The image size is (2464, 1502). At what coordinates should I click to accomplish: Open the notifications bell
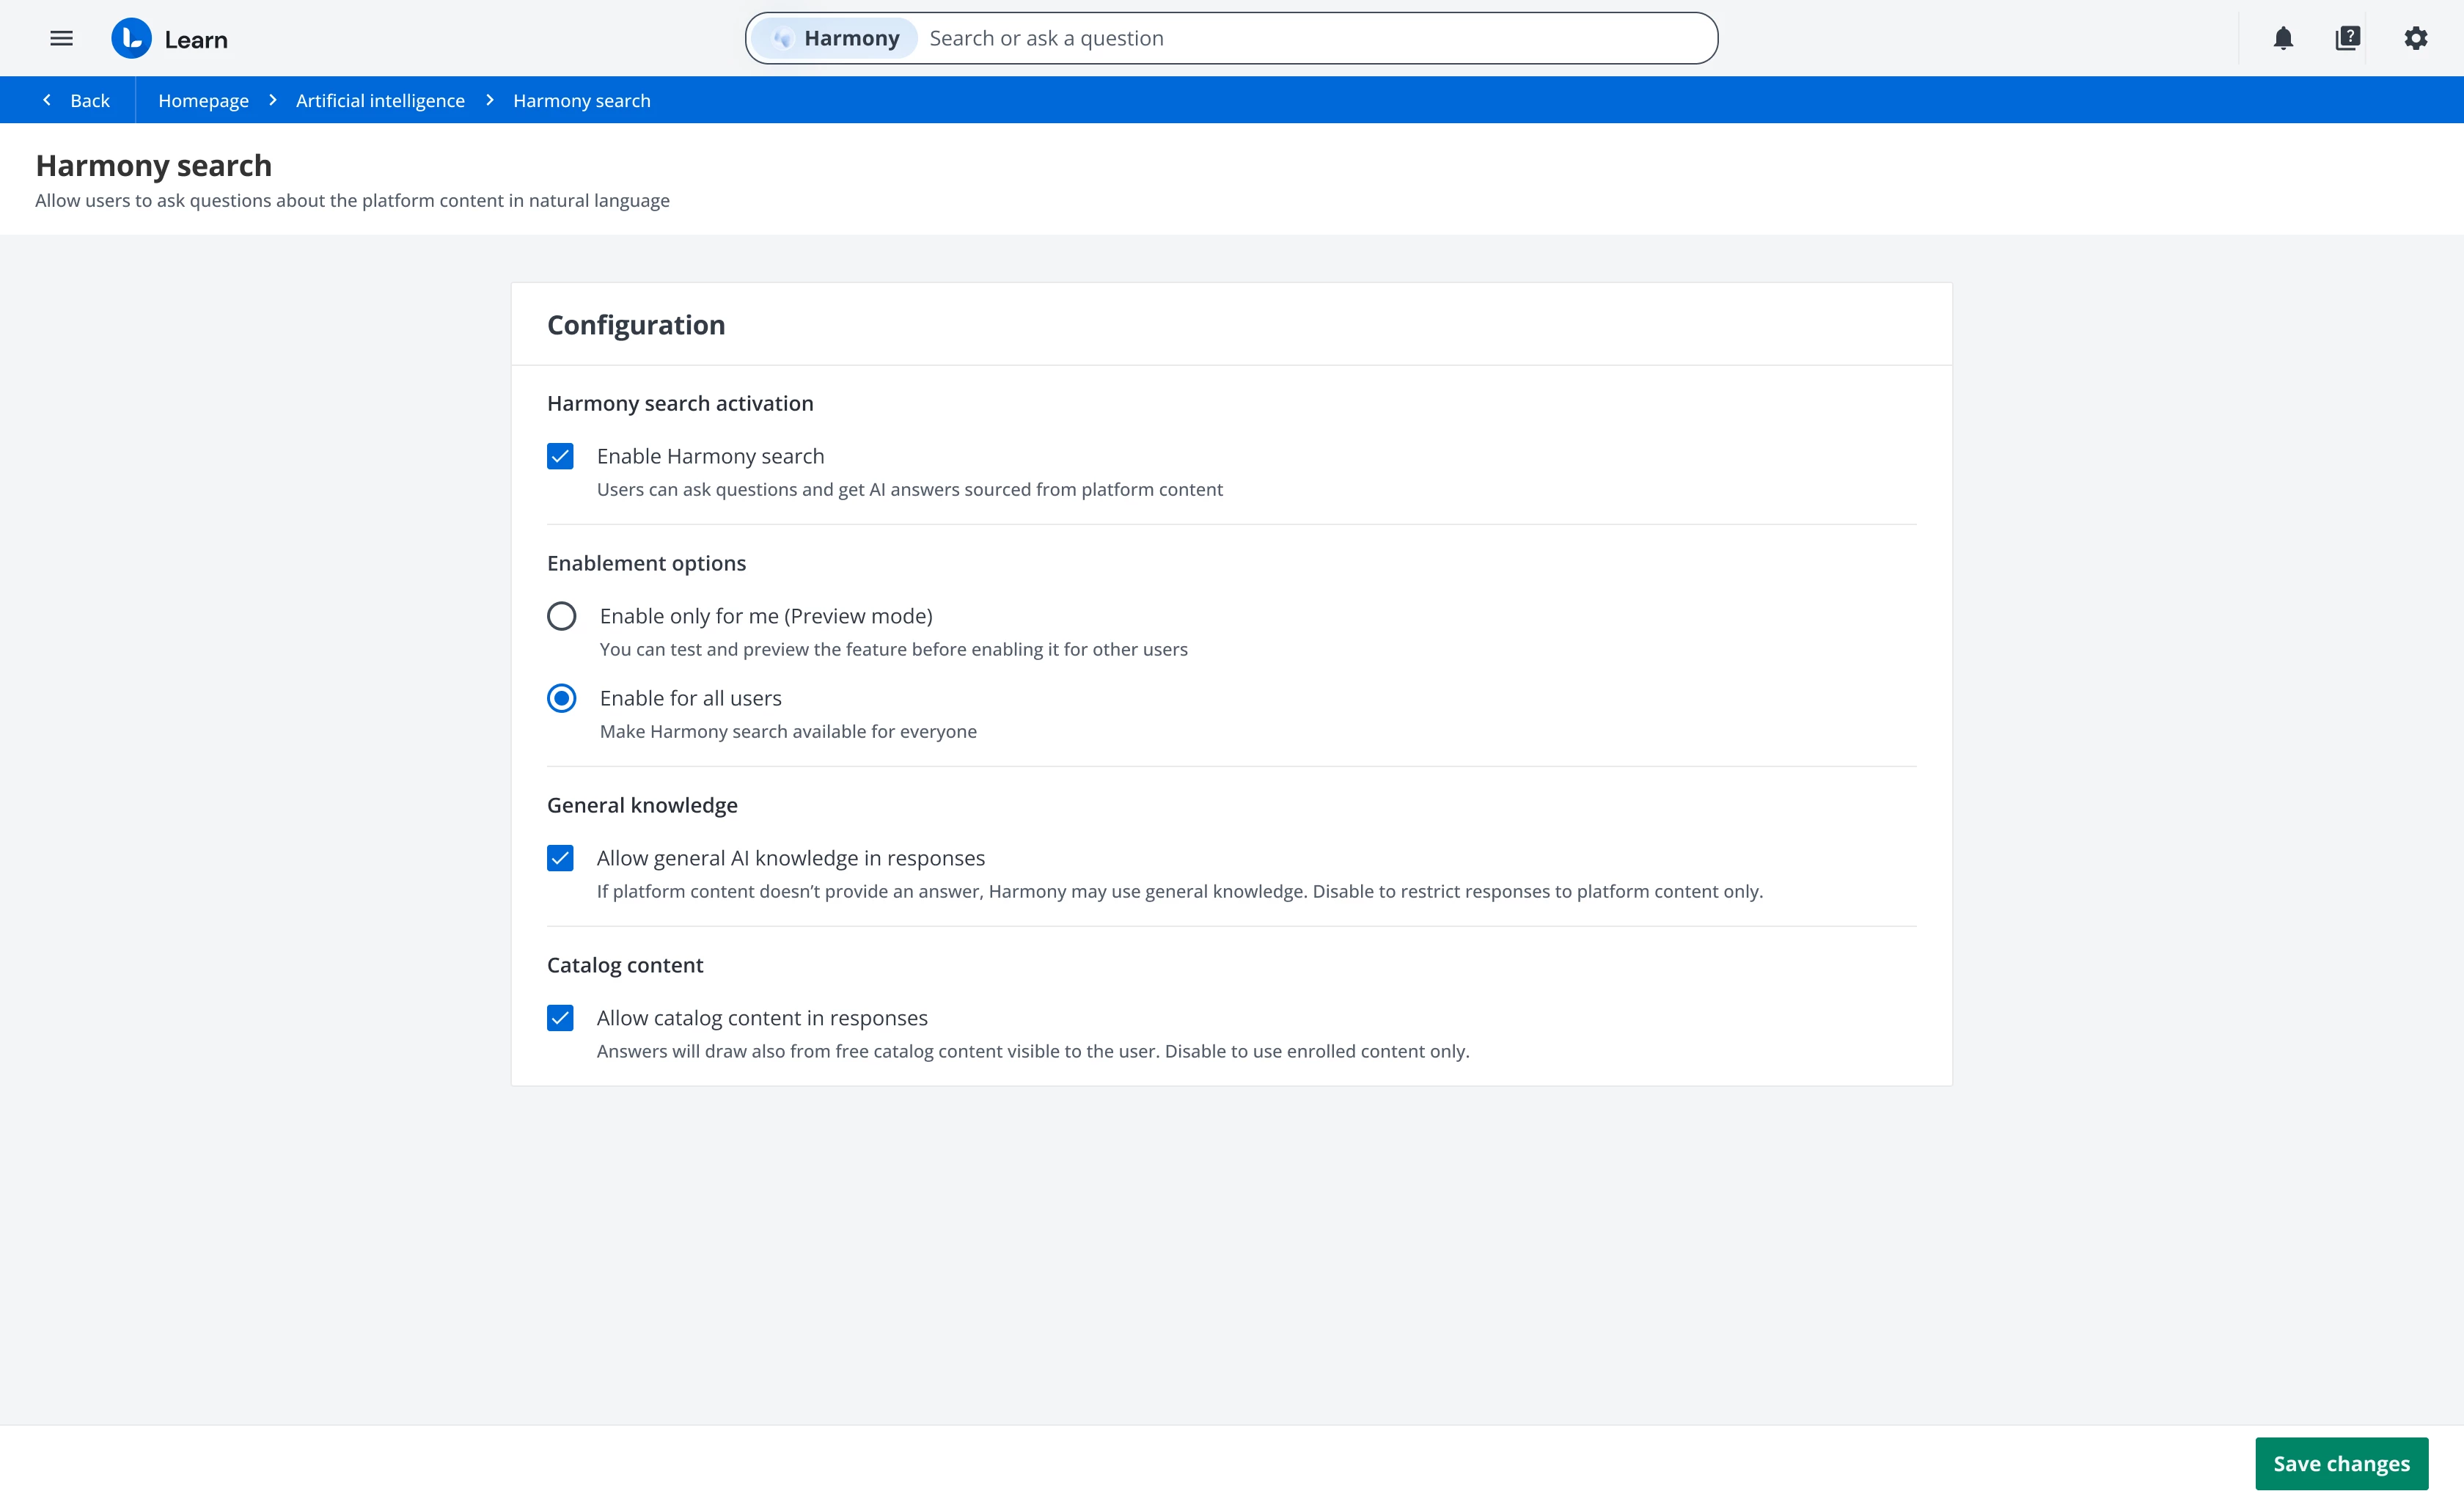coord(2283,39)
